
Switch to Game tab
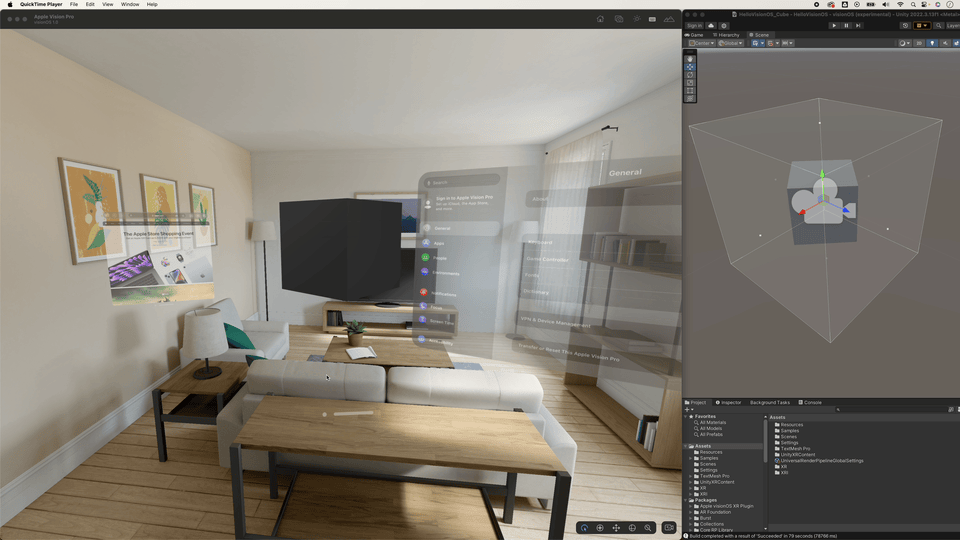694,35
